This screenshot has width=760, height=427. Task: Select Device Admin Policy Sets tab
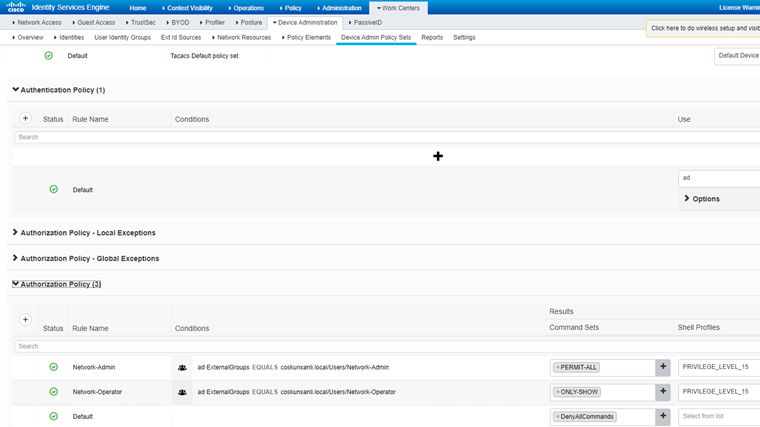pos(376,37)
